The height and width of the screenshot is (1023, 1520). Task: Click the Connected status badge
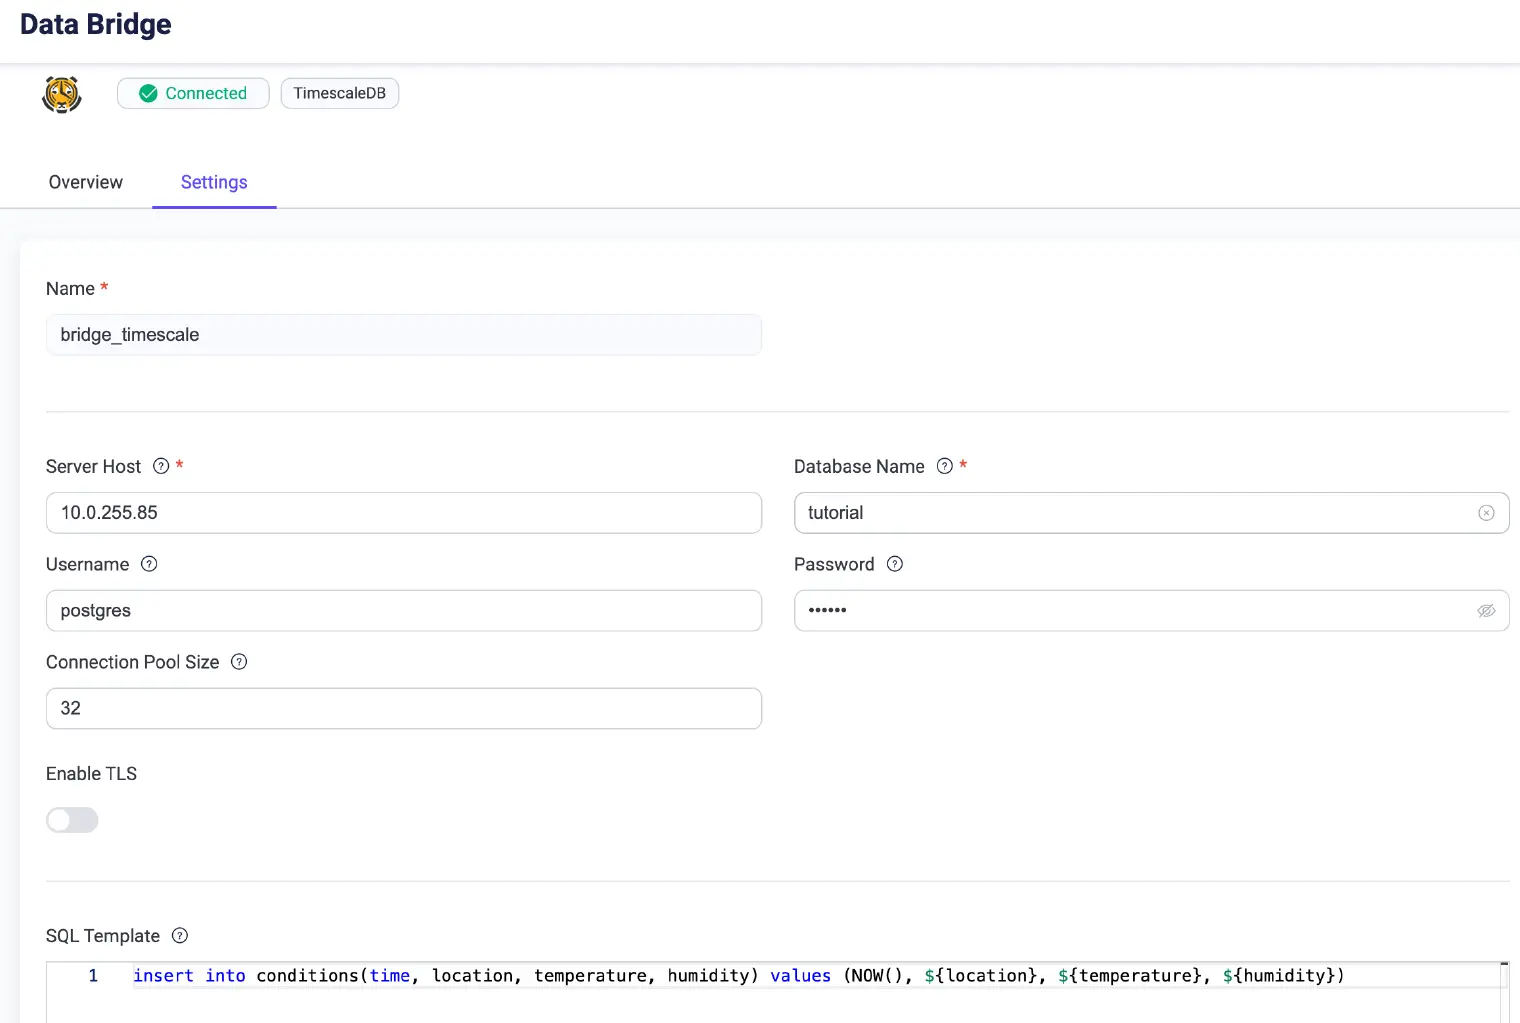click(193, 93)
